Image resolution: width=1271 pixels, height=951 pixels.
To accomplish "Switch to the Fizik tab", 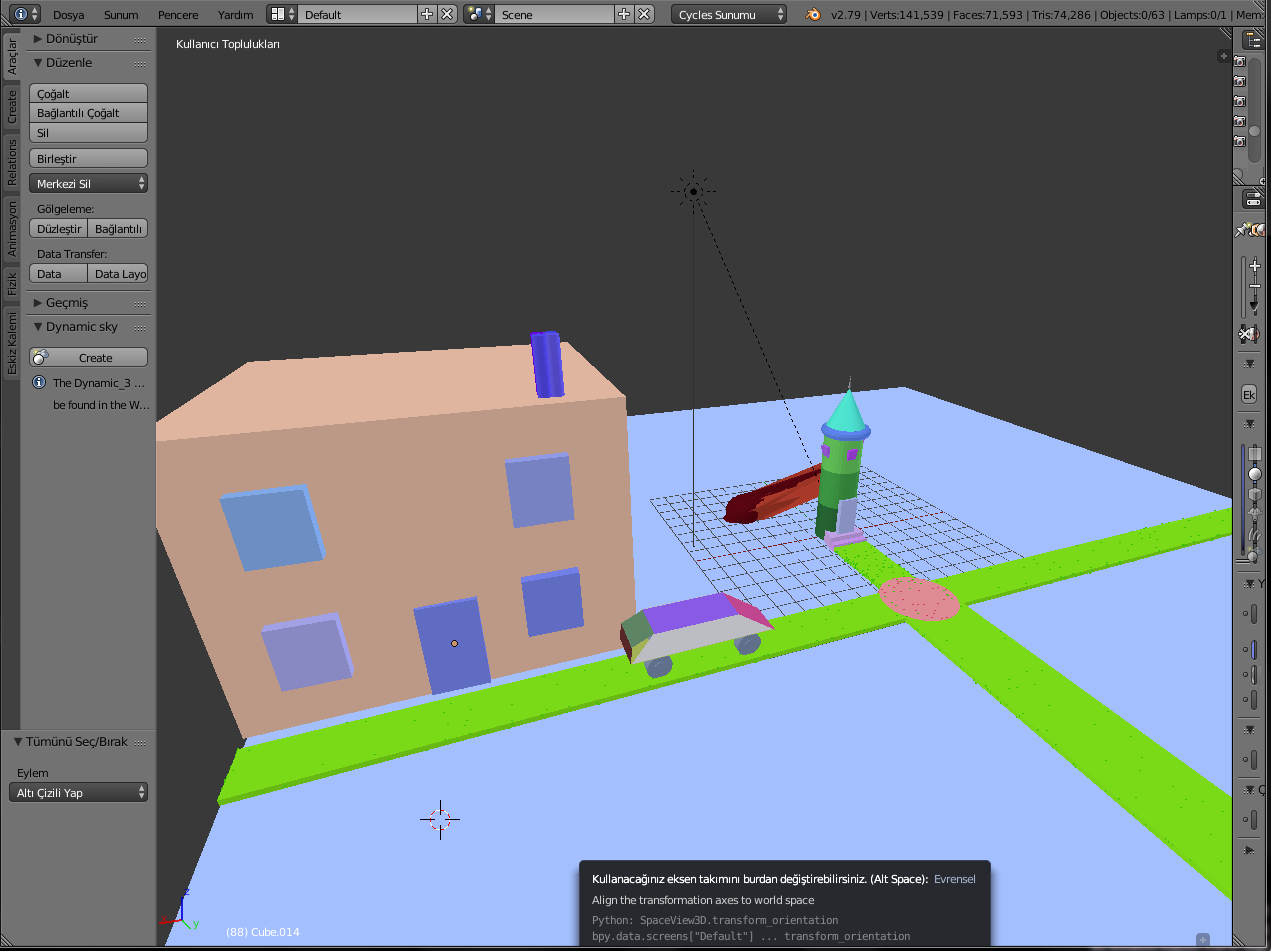I will pyautogui.click(x=11, y=284).
